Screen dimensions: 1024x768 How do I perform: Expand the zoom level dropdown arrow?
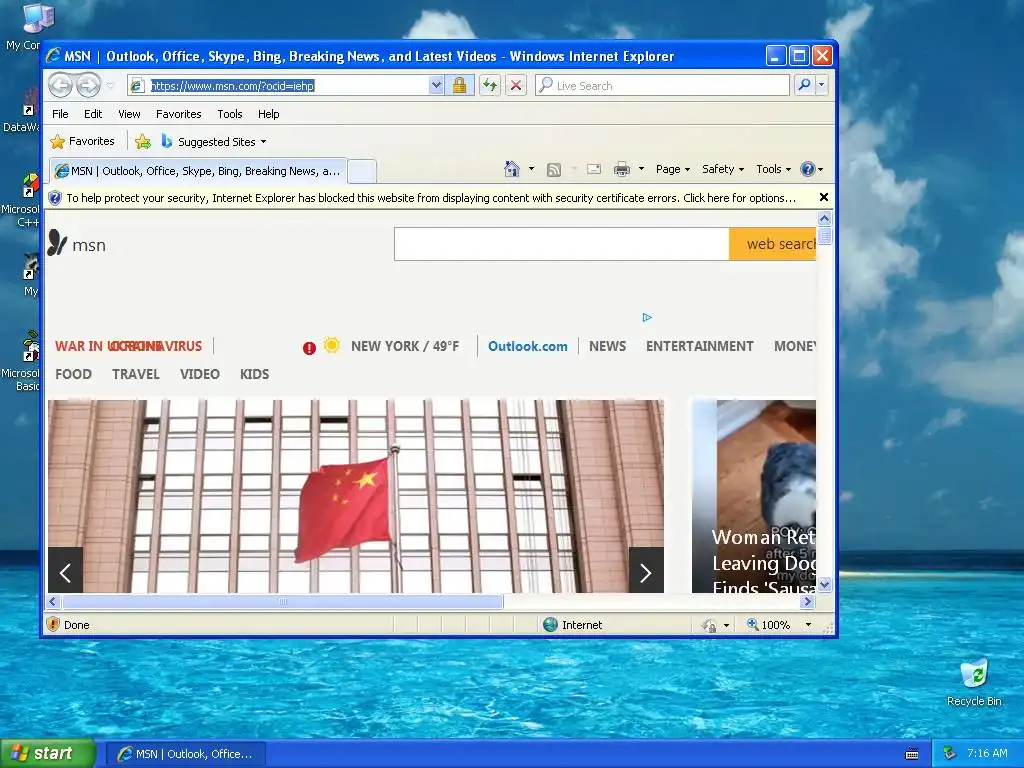808,625
